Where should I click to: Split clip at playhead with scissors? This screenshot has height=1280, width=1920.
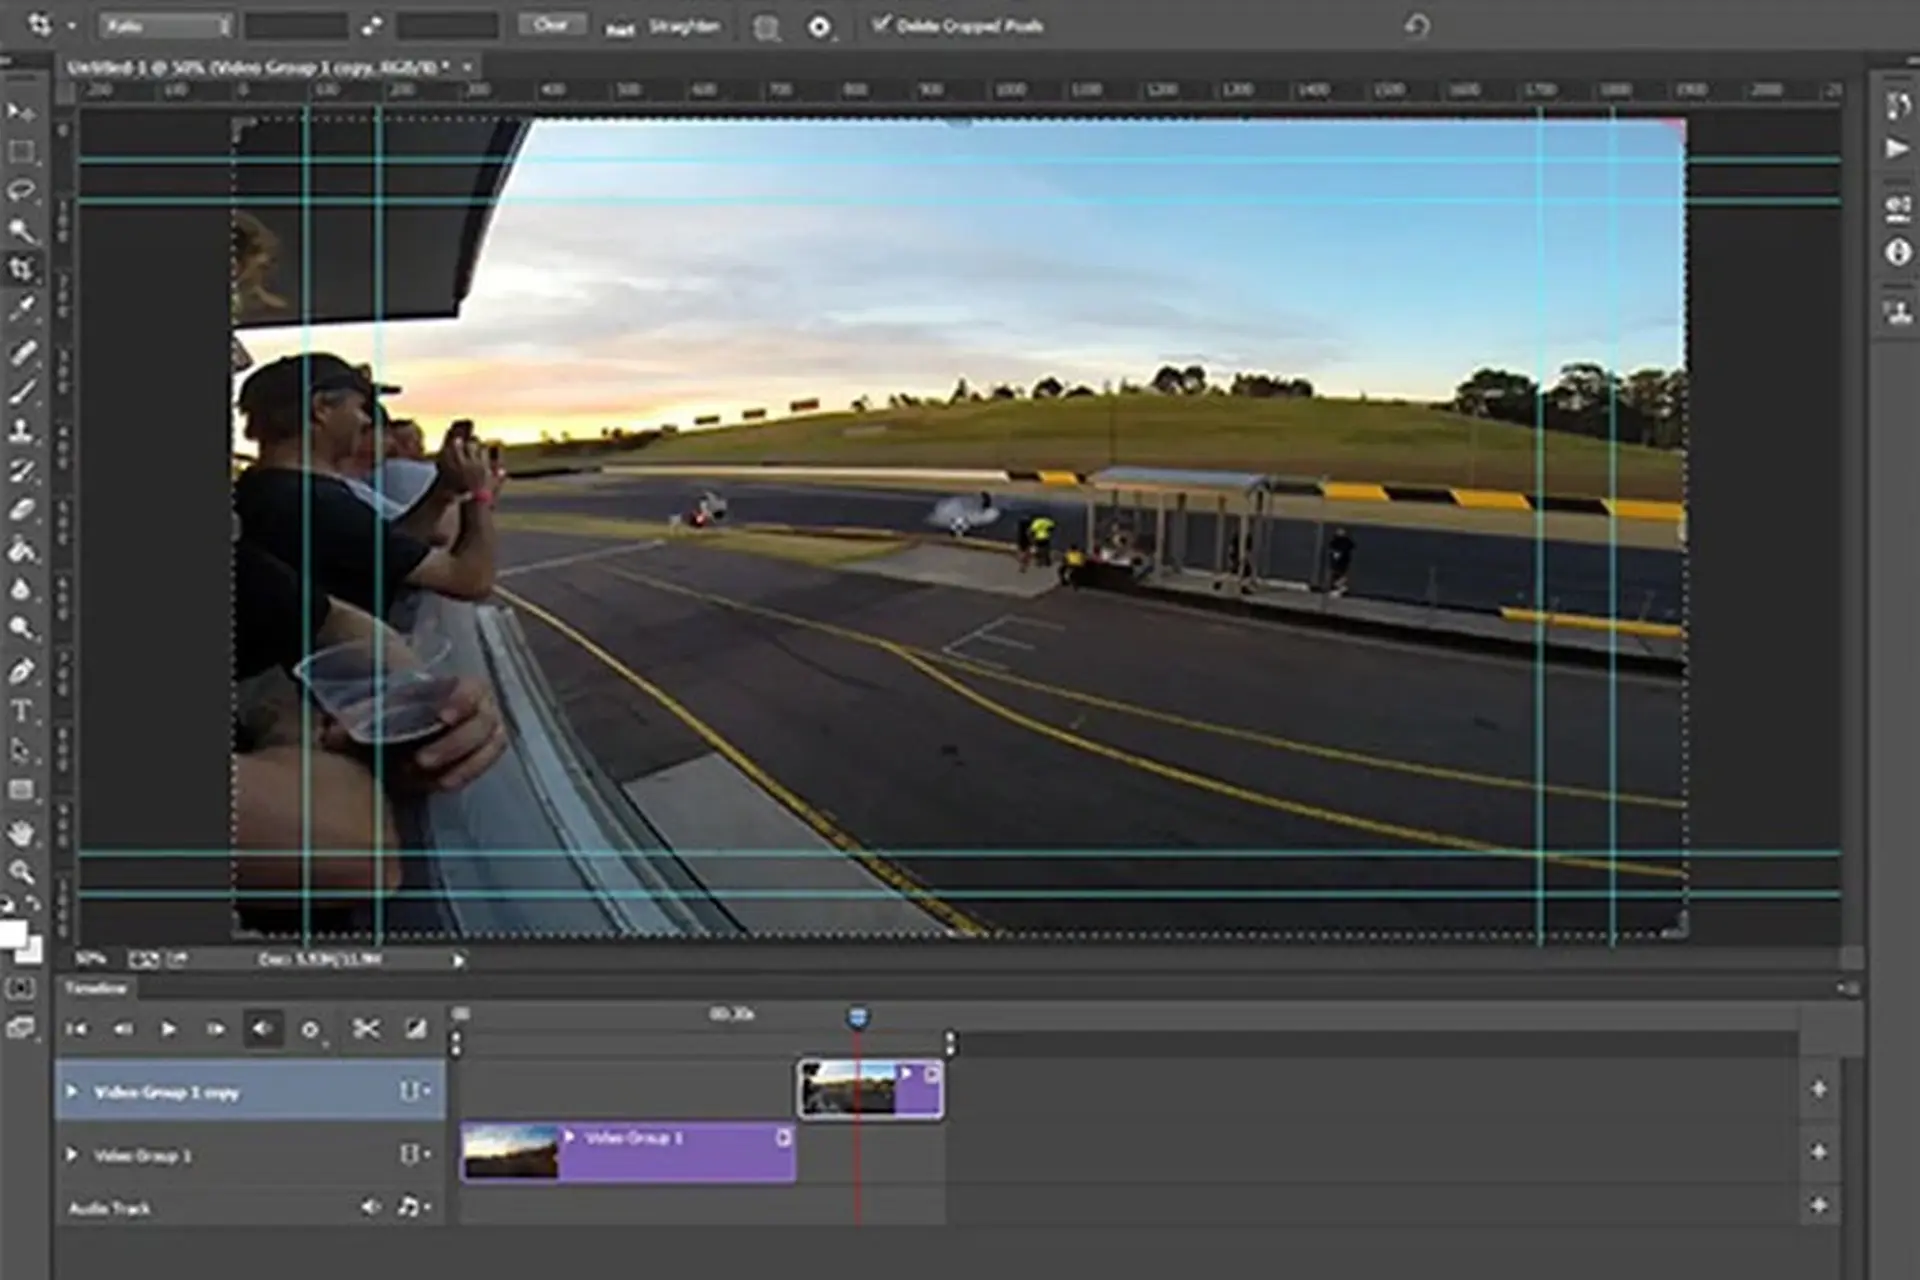pyautogui.click(x=366, y=1028)
